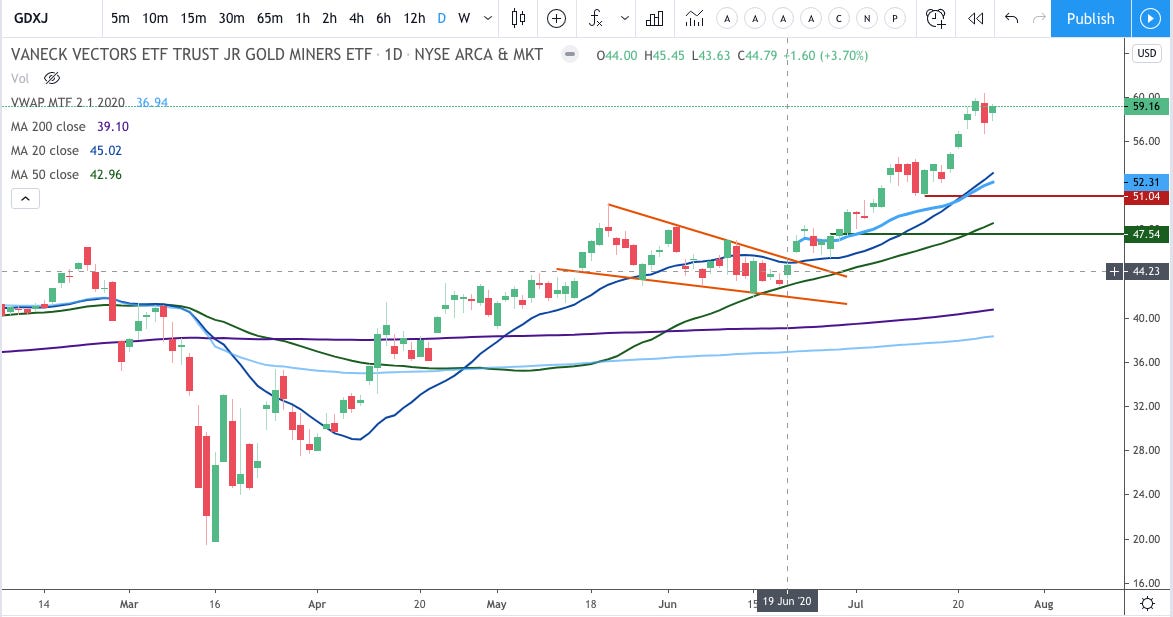Click the plus icon beside 44.23 price

[x=1115, y=271]
